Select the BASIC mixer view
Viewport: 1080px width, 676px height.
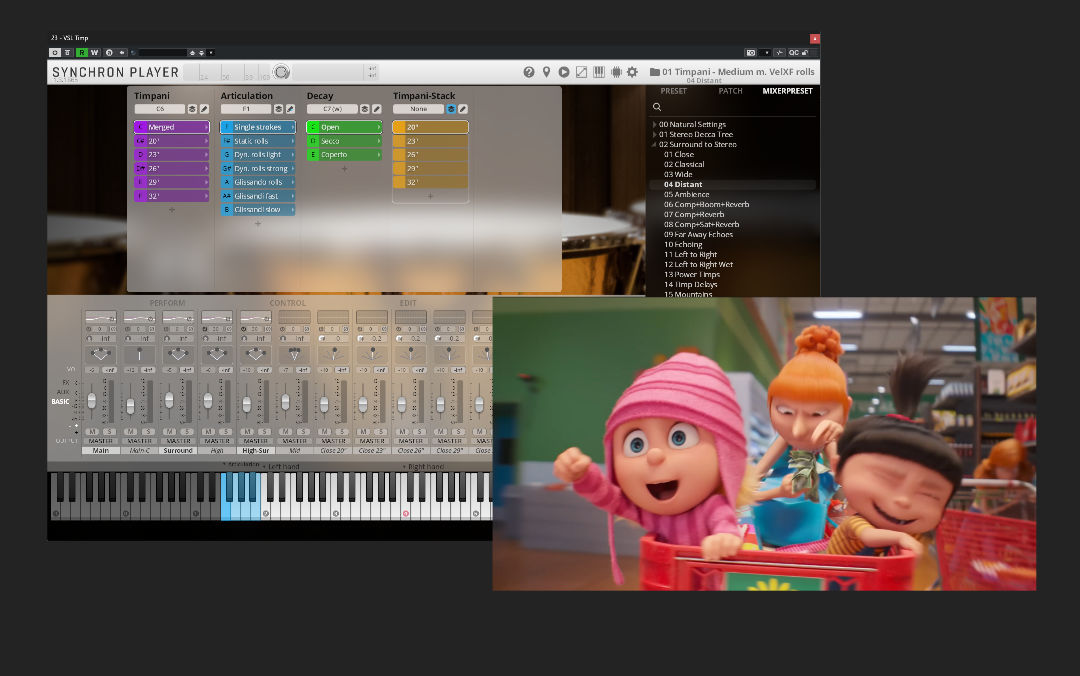point(60,401)
